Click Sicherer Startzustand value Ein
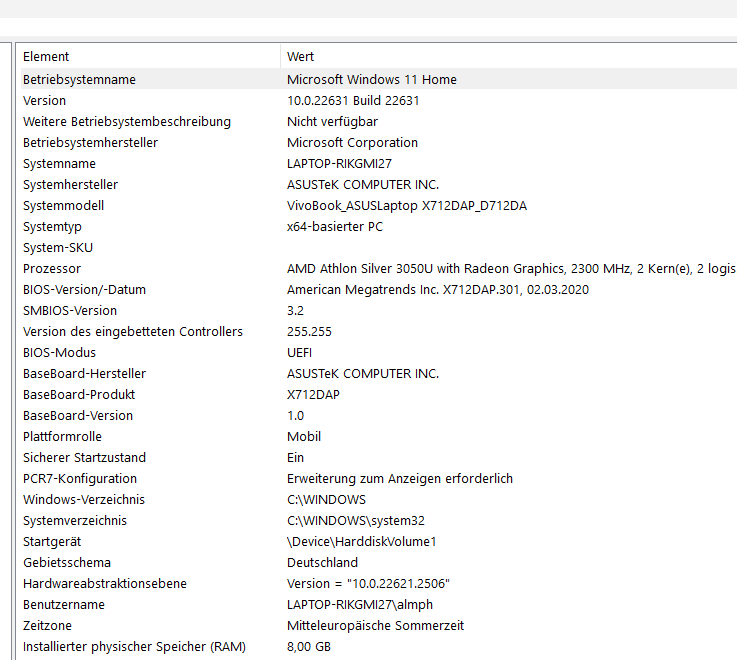 (296, 457)
